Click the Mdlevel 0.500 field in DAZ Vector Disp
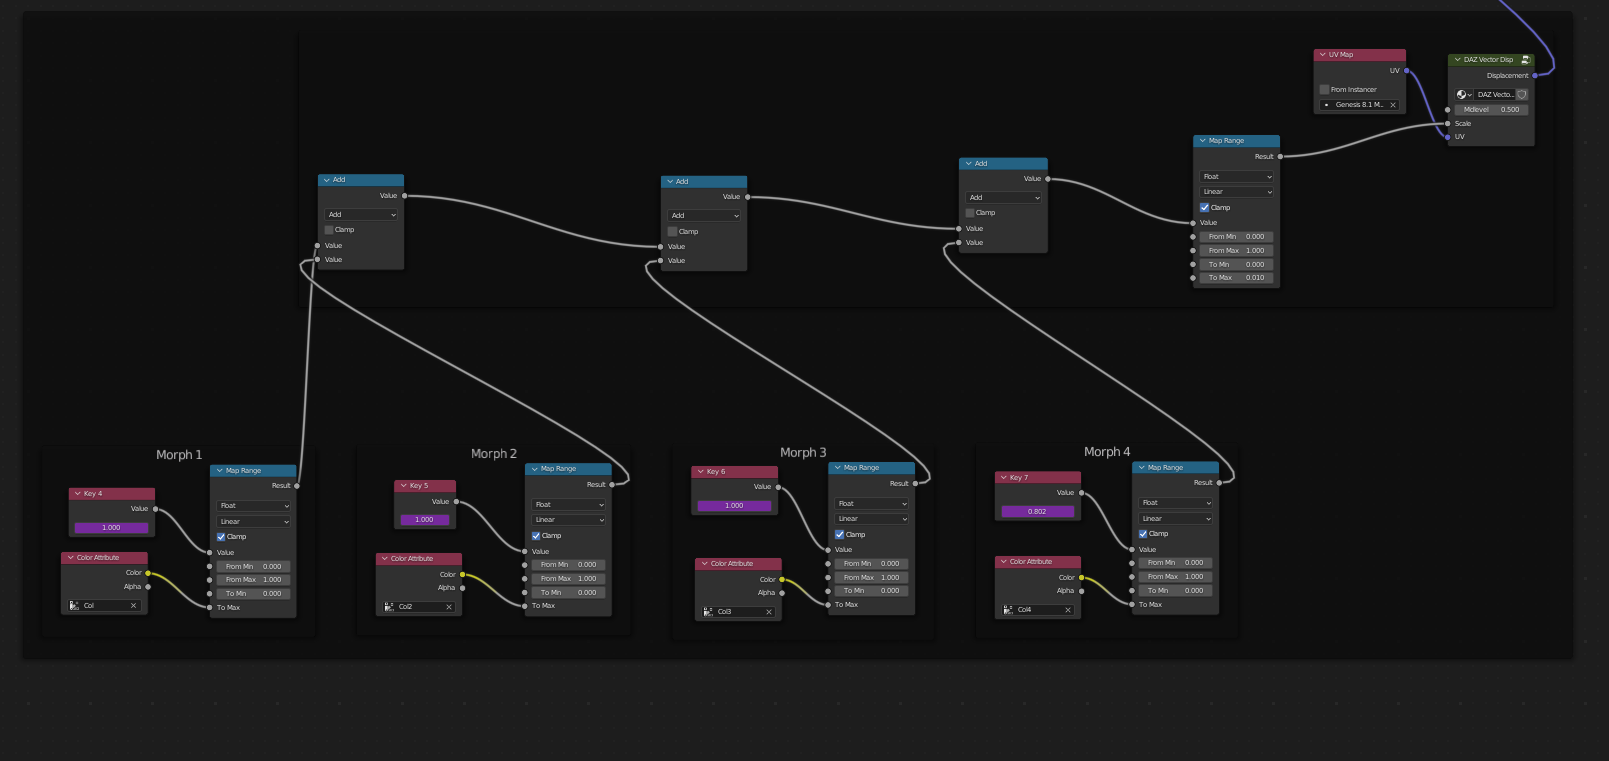Viewport: 1609px width, 761px height. [x=1491, y=110]
